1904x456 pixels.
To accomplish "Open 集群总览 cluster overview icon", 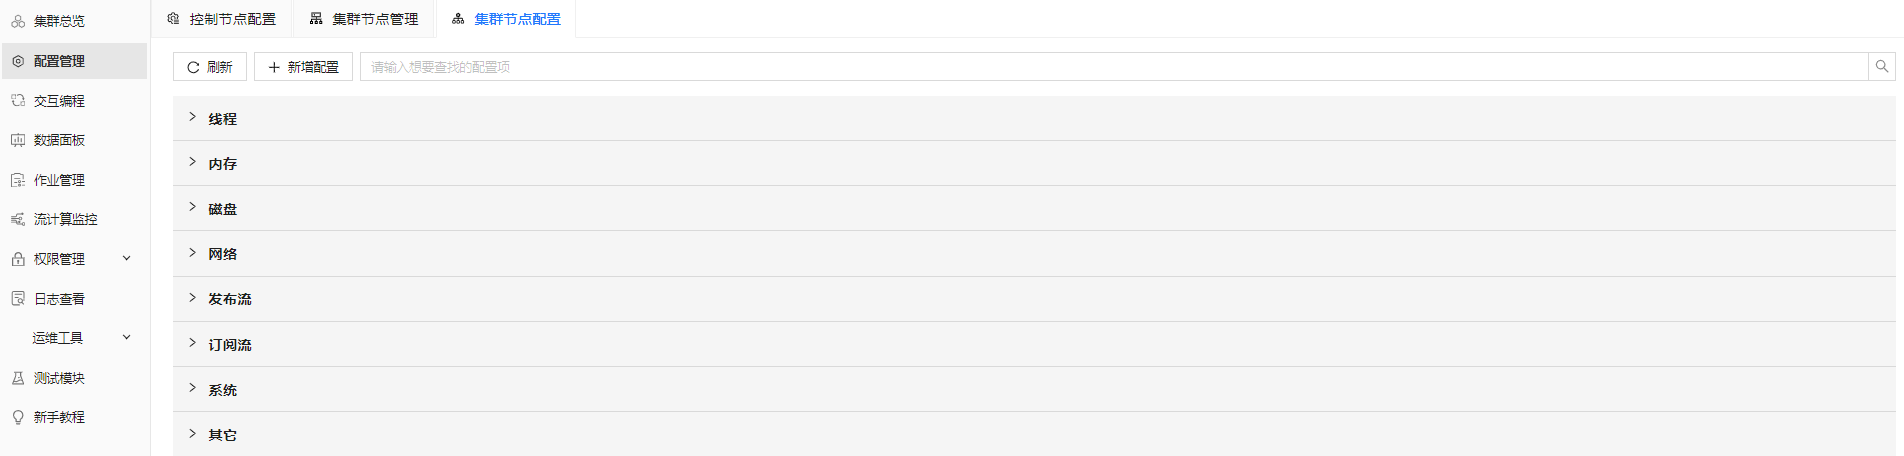I will click(18, 21).
